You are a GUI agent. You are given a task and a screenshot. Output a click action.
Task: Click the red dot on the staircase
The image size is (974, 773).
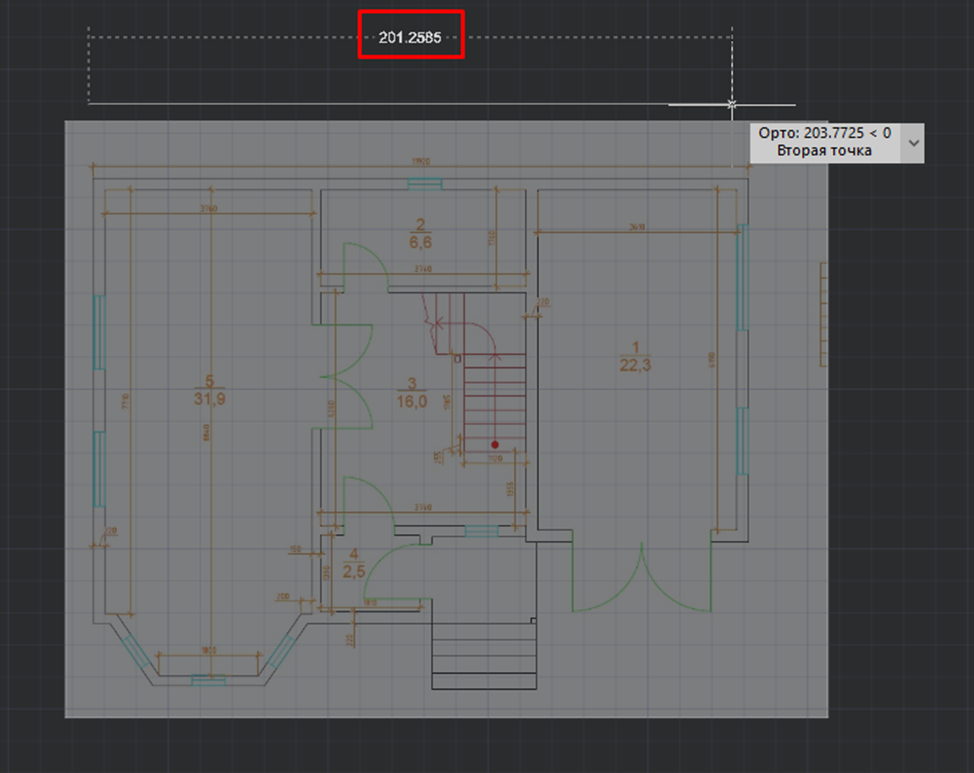click(494, 444)
